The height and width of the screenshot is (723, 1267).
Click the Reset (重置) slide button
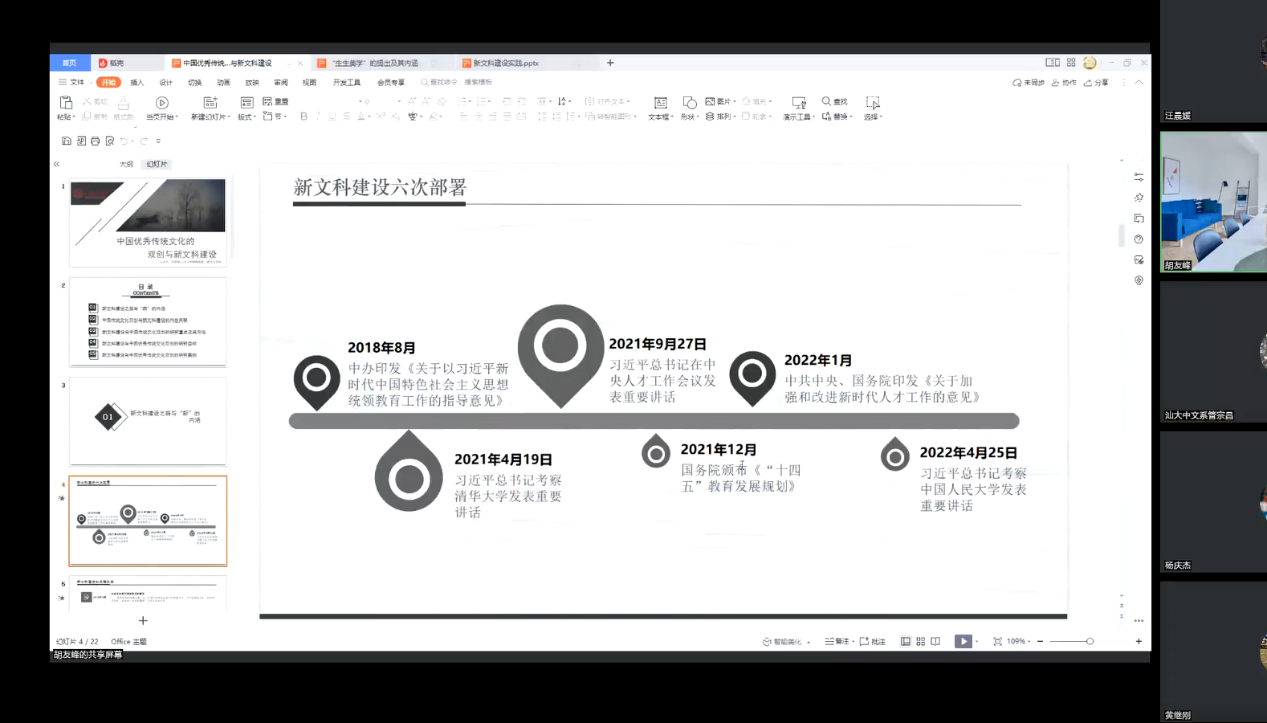[x=276, y=102]
